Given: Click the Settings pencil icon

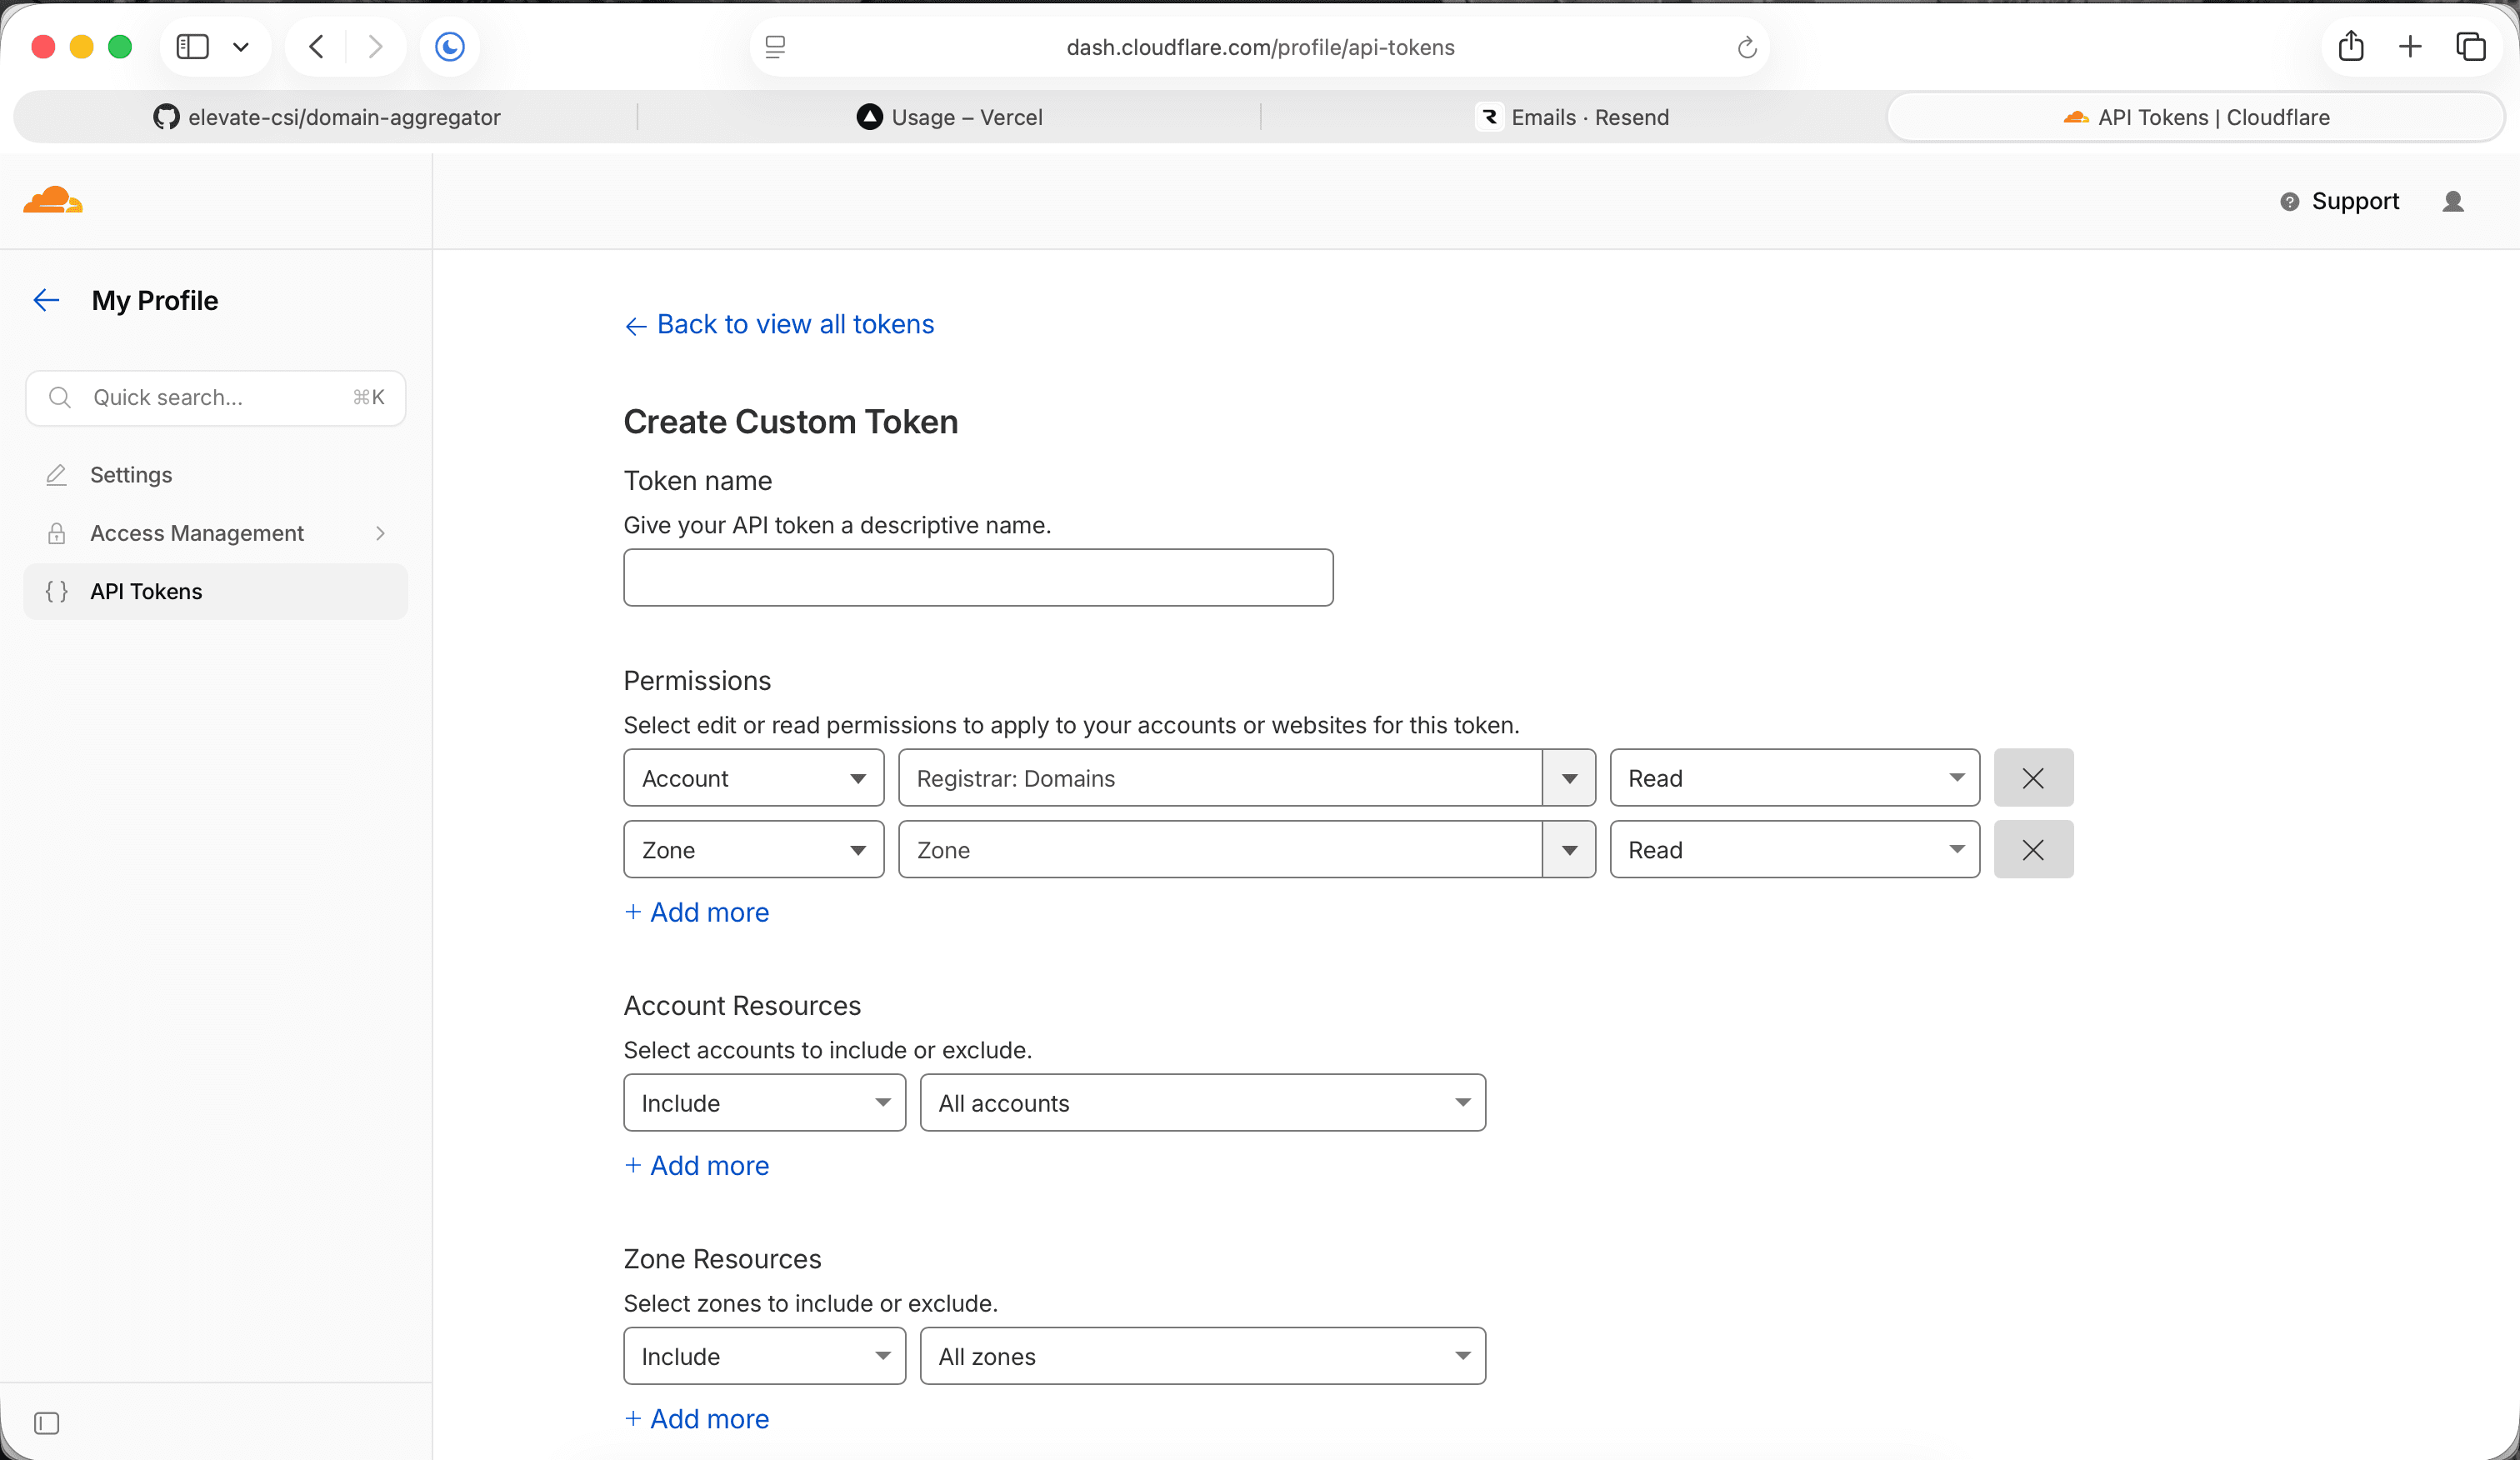Looking at the screenshot, I should click(57, 475).
